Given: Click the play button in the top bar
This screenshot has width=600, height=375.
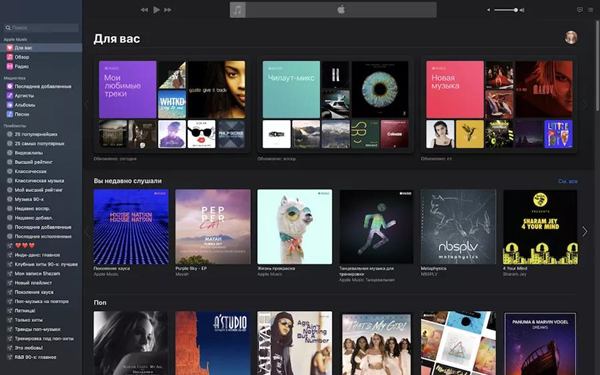Looking at the screenshot, I should pyautogui.click(x=156, y=10).
